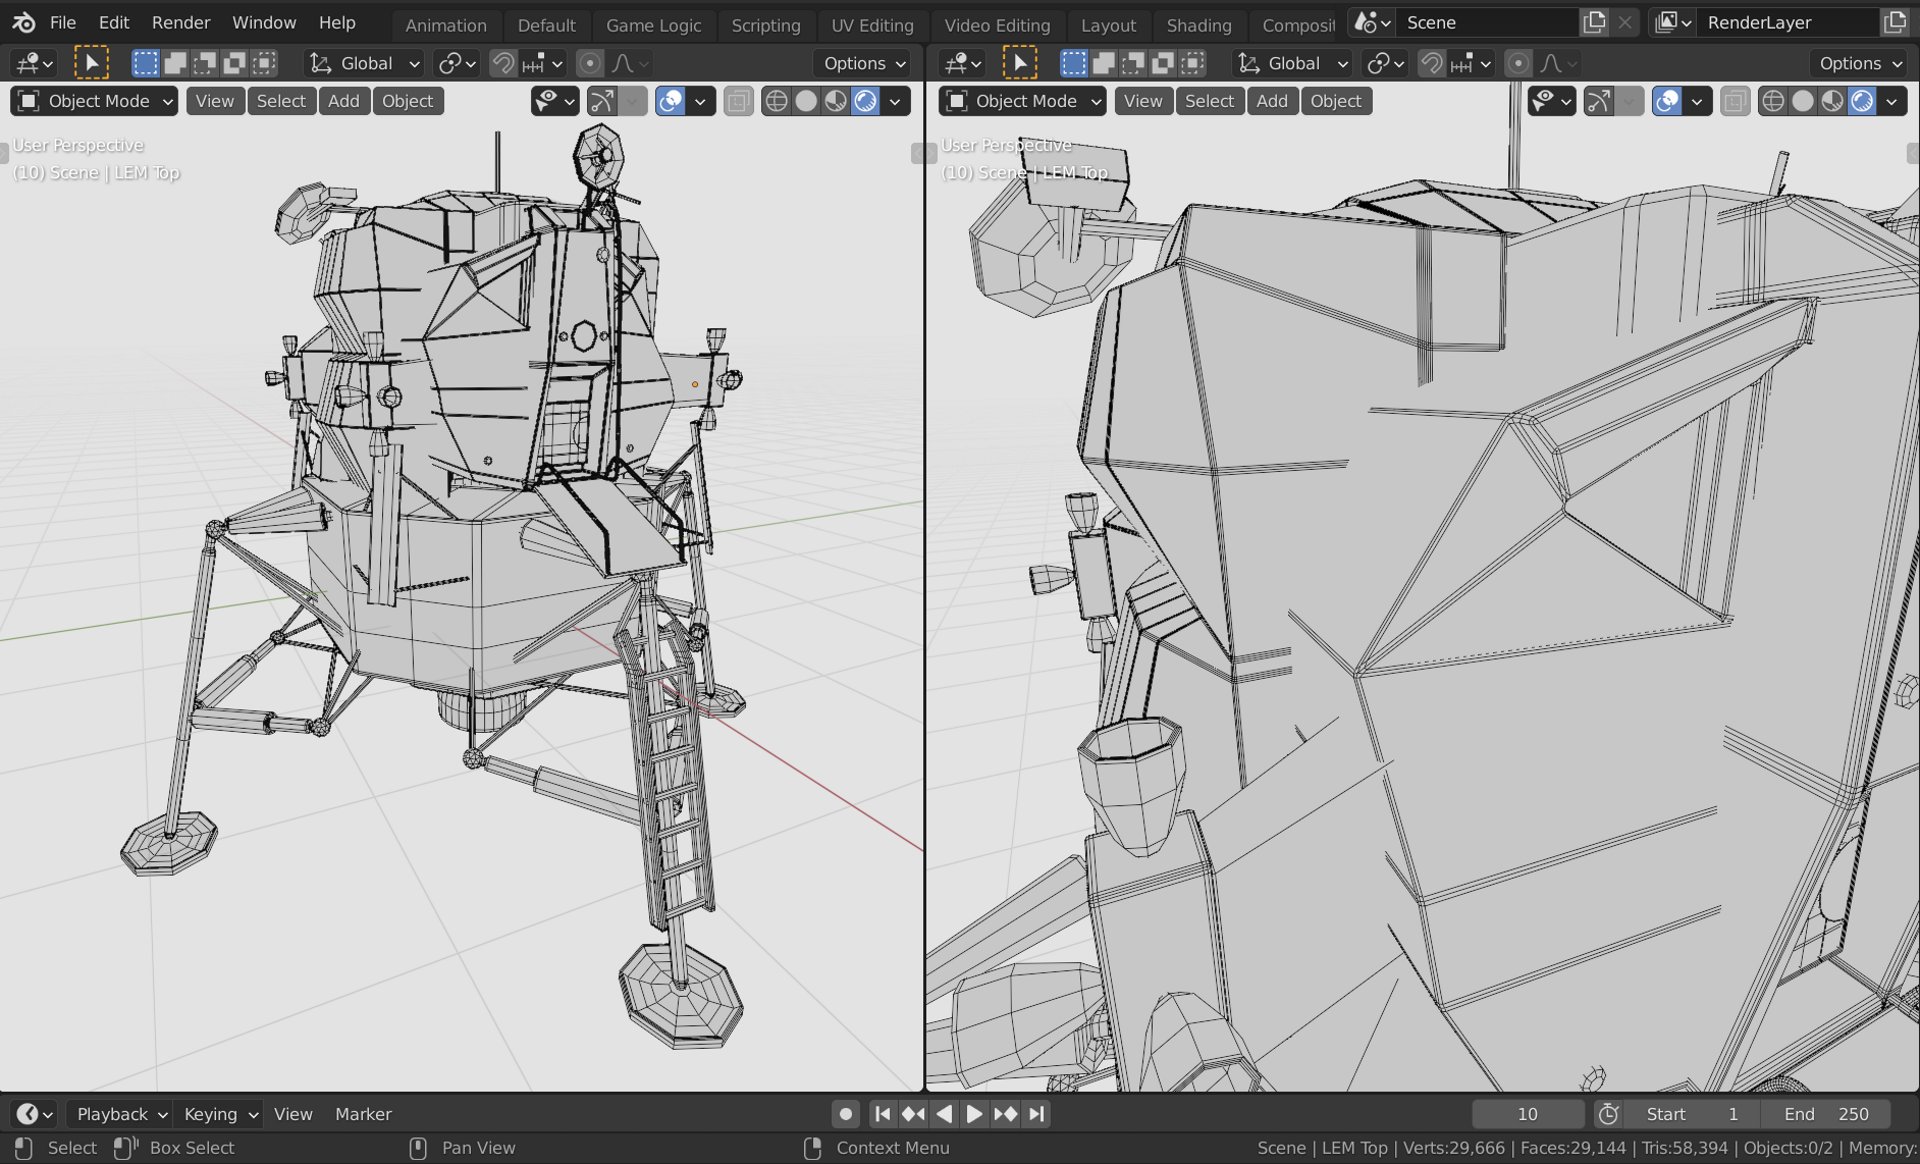
Task: Open the Playback dropdown in timeline
Action: point(120,1113)
